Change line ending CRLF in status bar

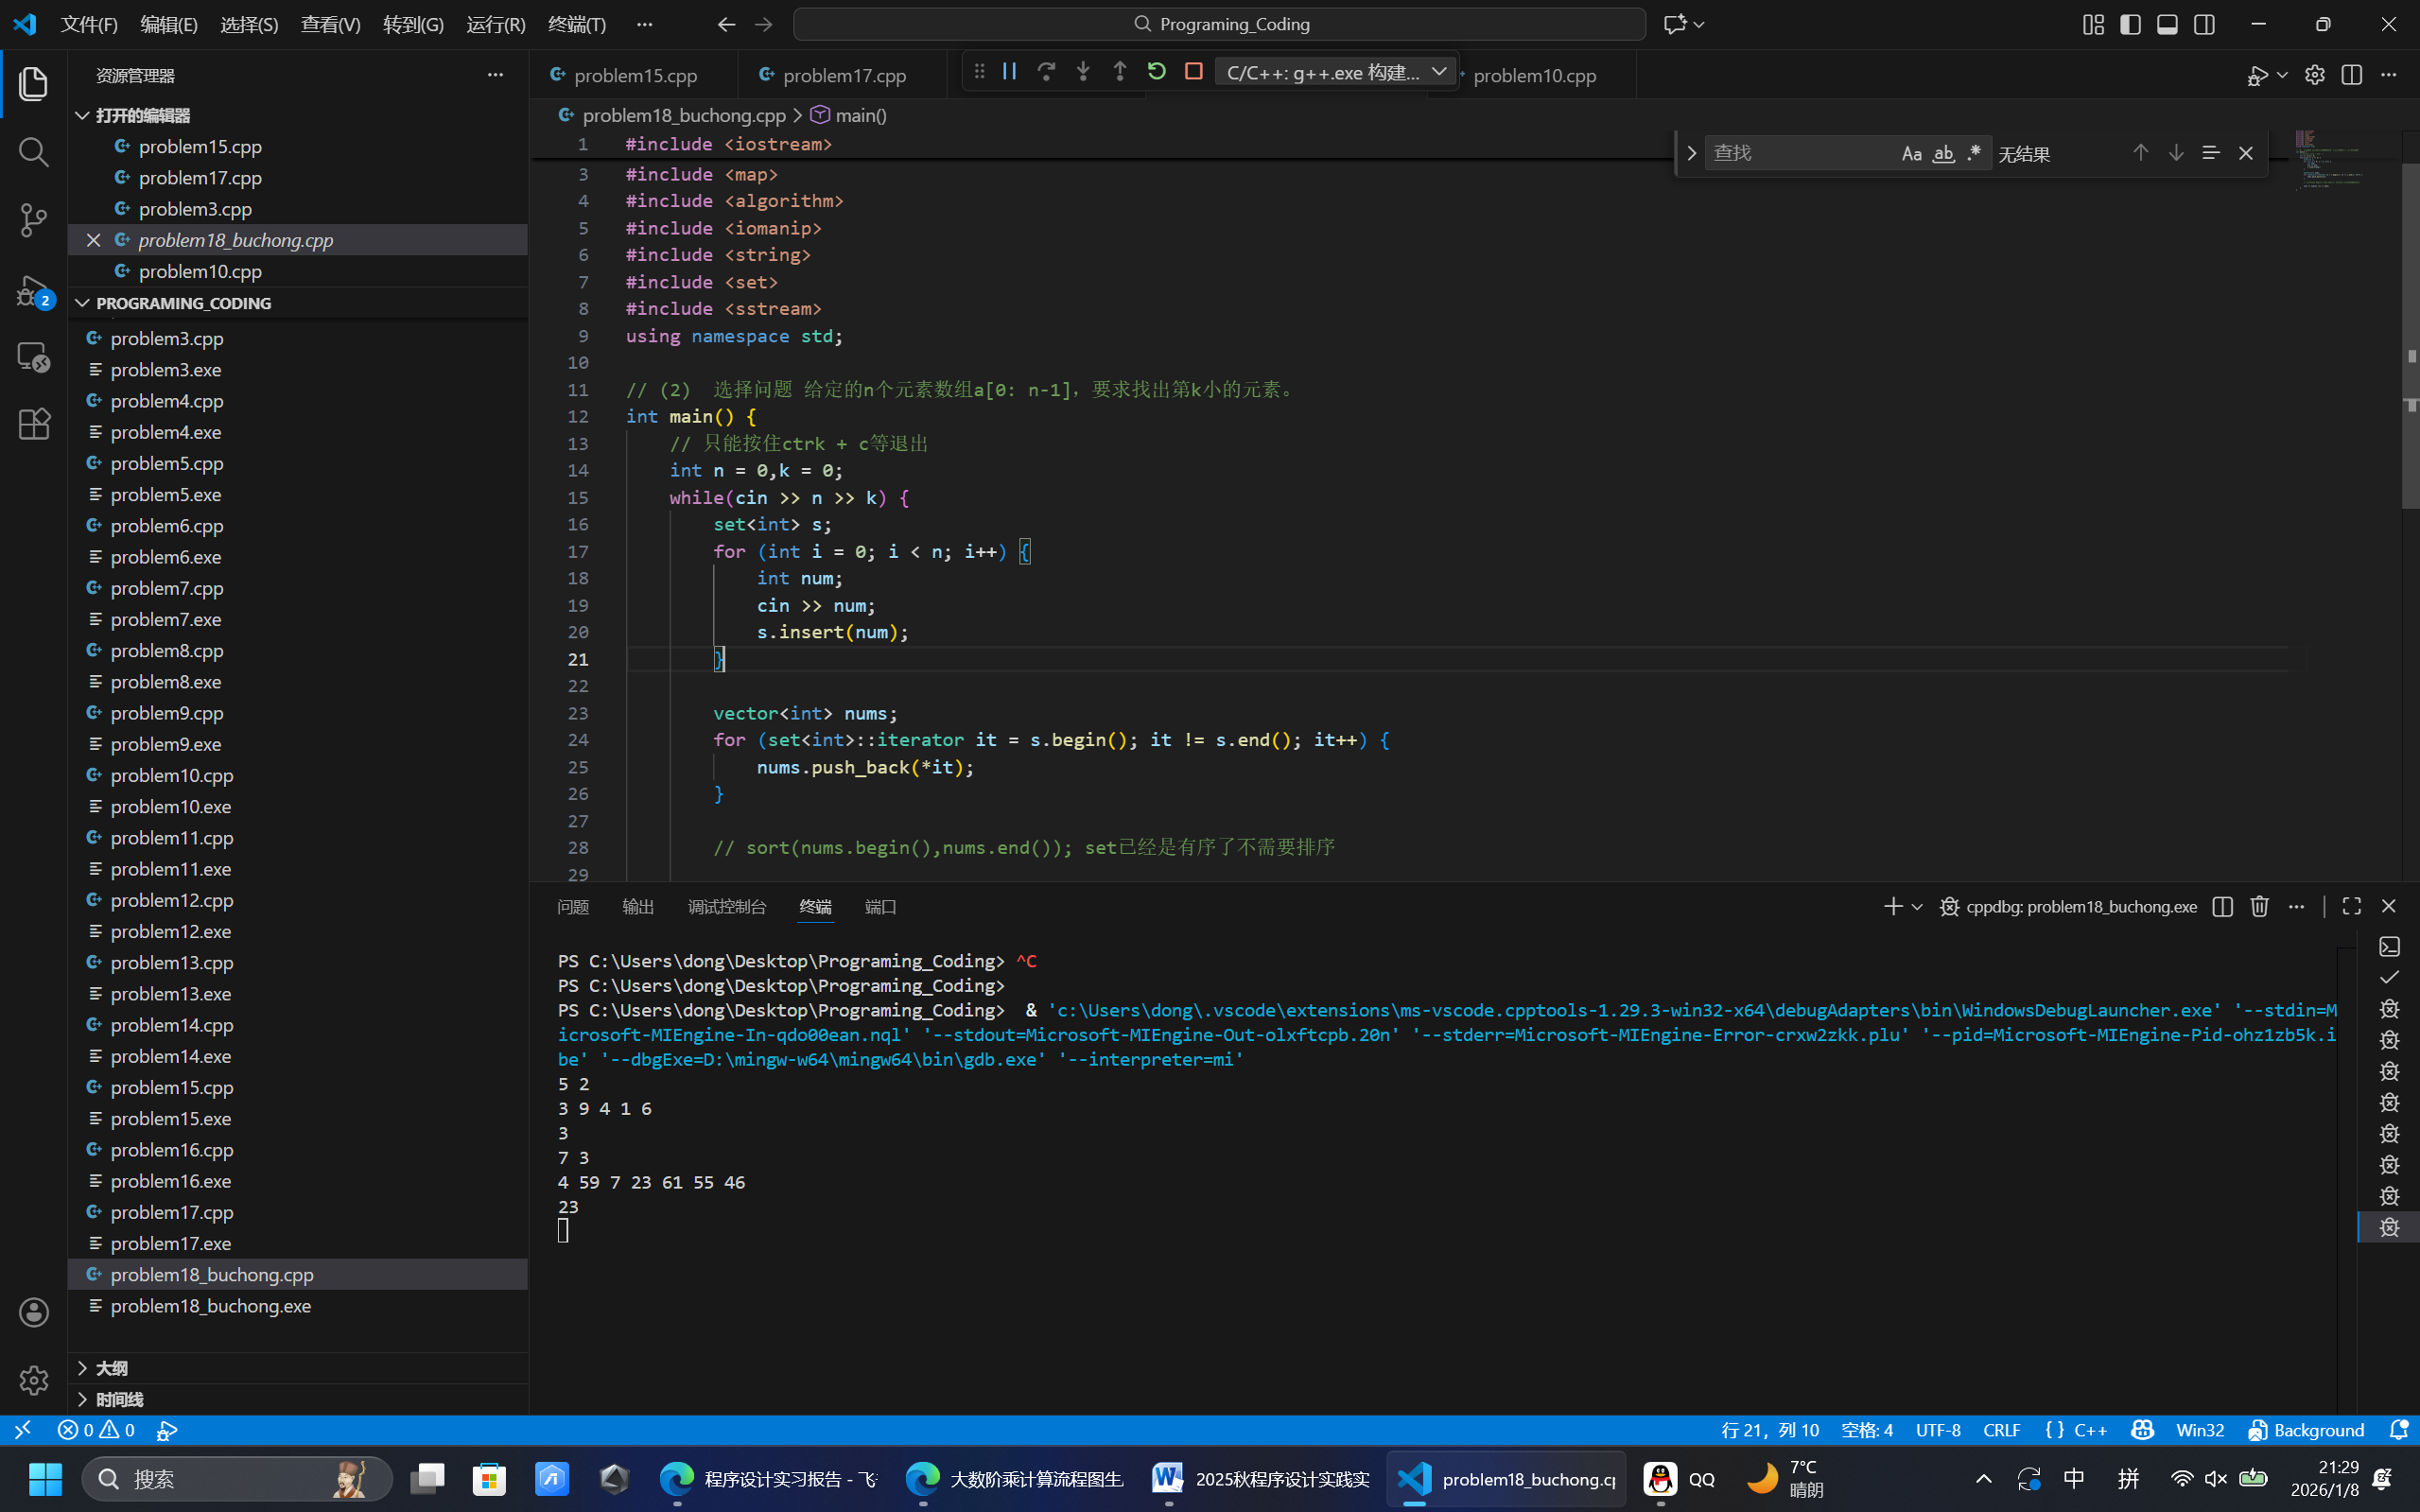[2001, 1429]
